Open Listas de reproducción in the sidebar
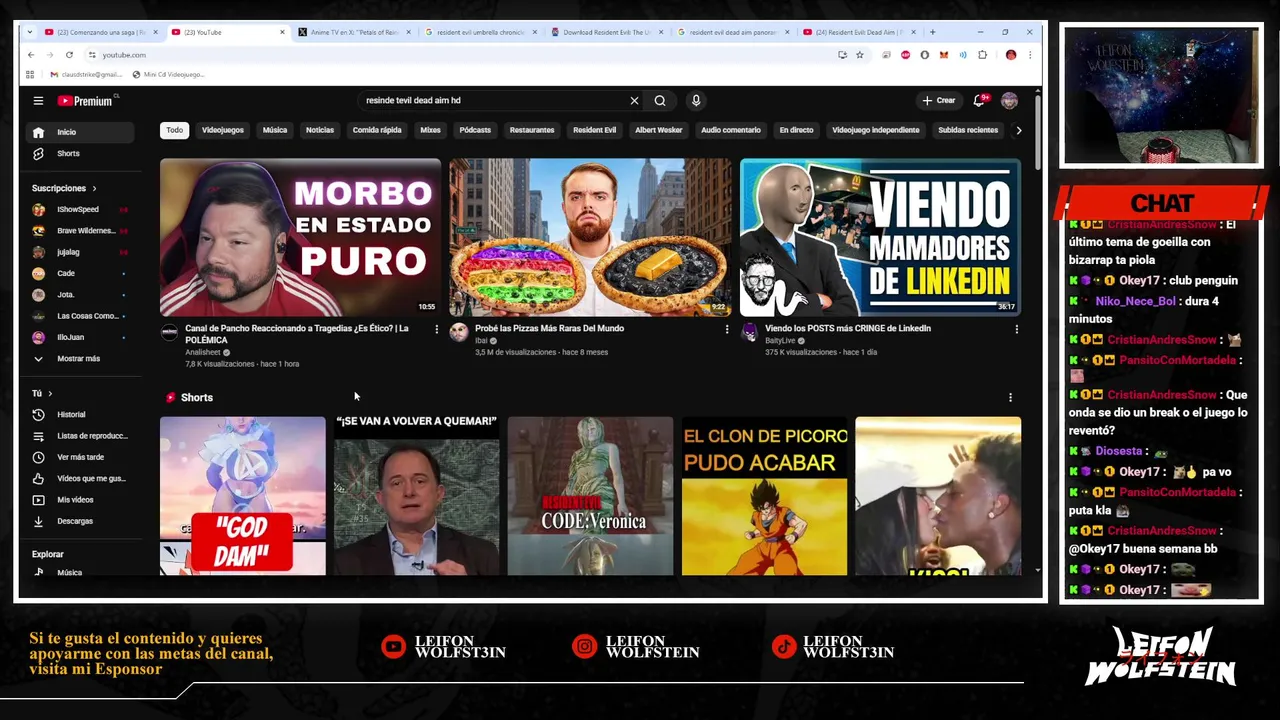The height and width of the screenshot is (720, 1280). coord(80,436)
